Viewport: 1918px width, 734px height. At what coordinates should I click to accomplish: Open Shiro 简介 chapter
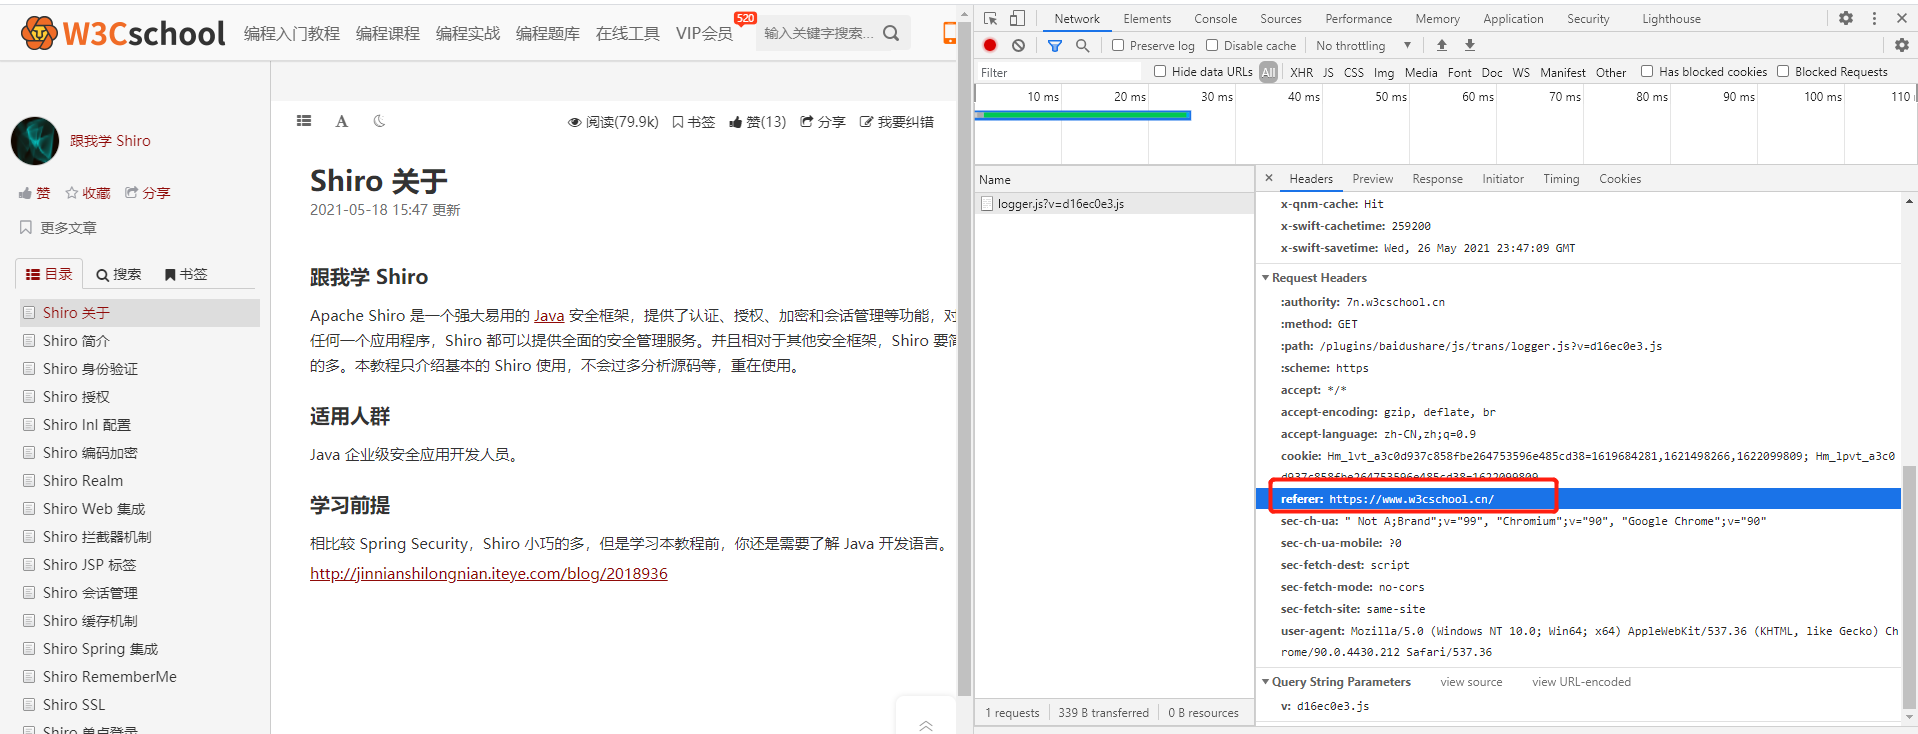coord(76,341)
